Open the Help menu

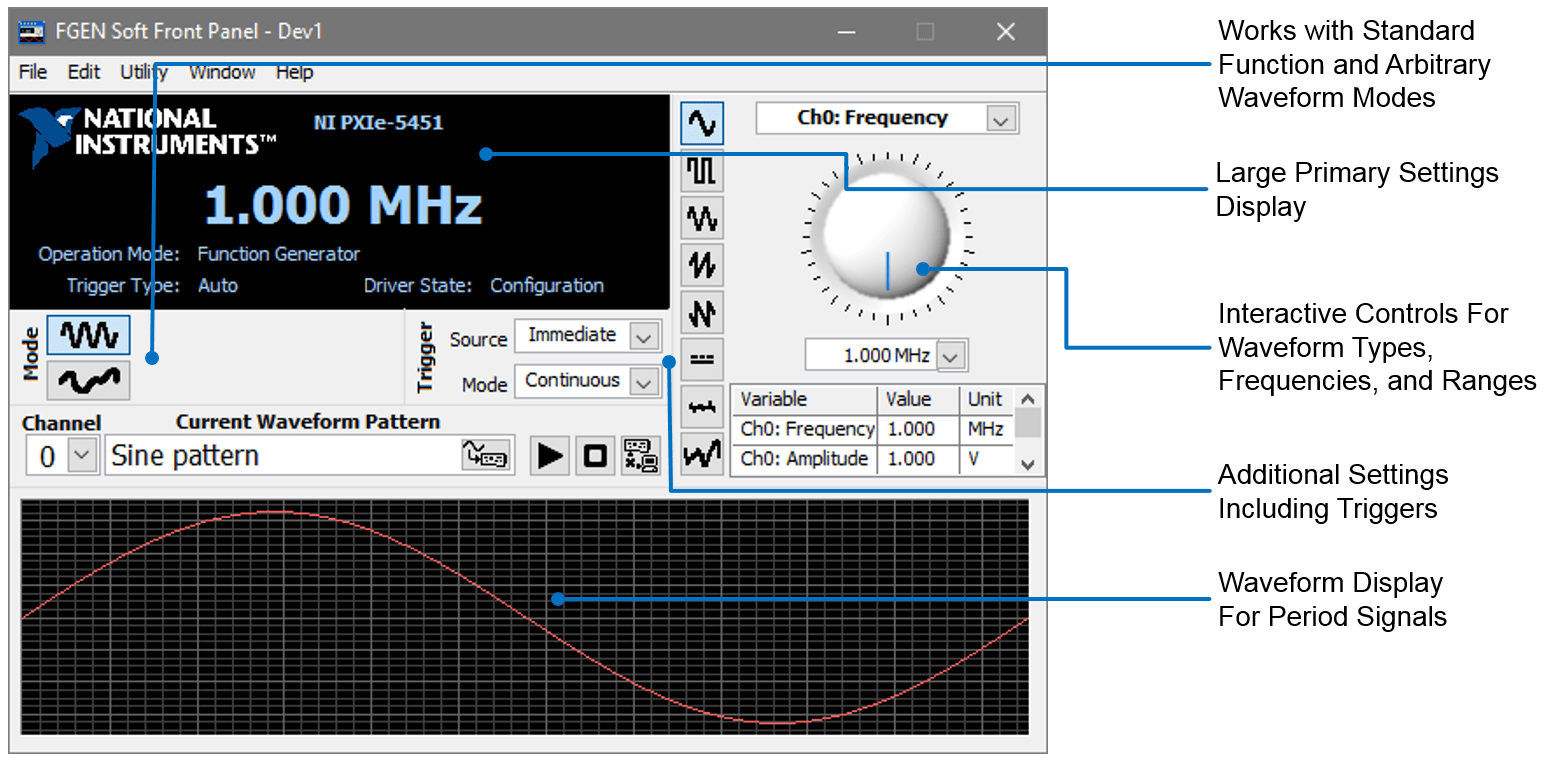coord(295,72)
